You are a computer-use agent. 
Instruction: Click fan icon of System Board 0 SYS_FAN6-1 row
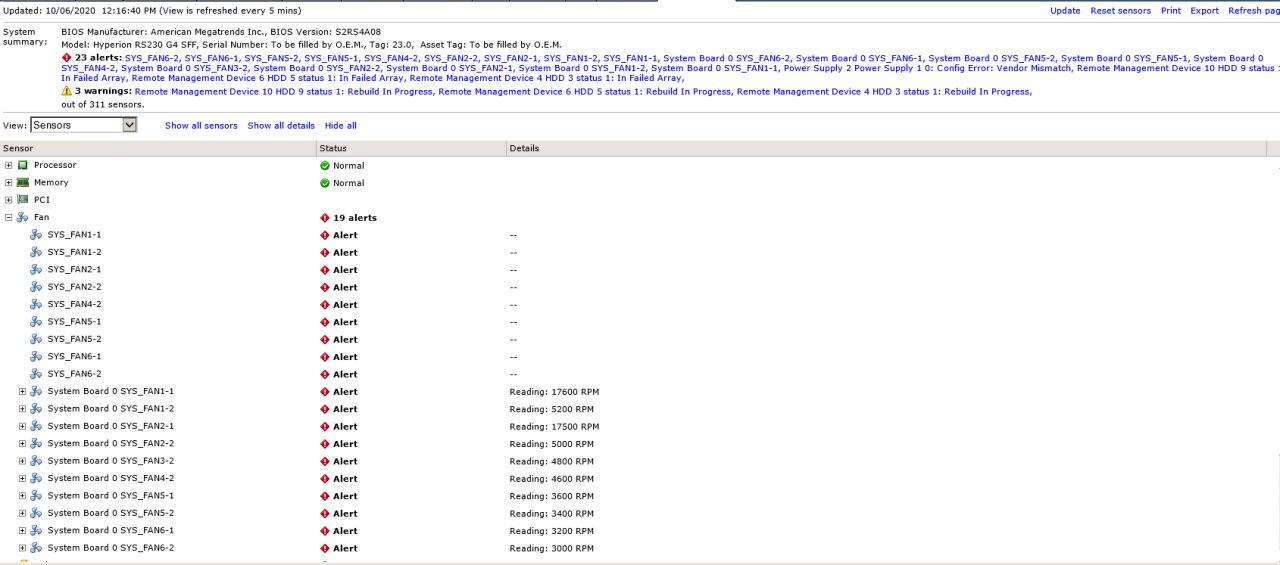36,530
